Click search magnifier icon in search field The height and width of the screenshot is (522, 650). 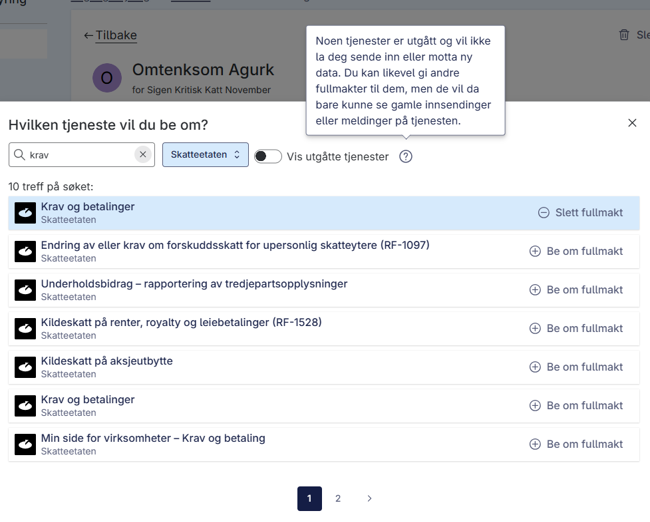point(19,155)
